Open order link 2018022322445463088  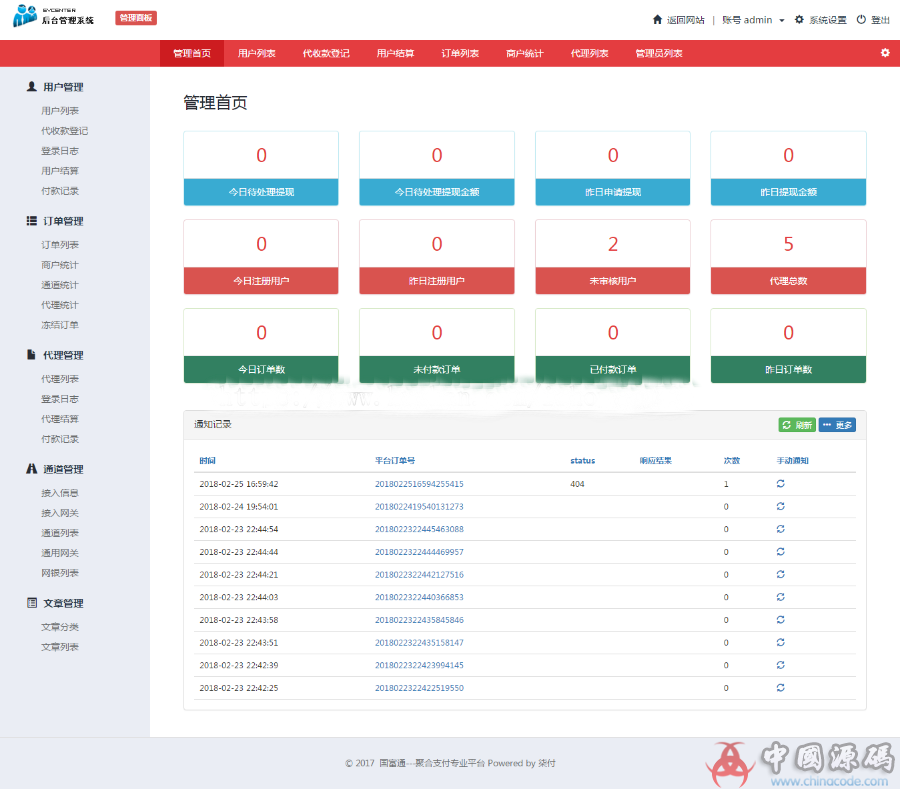[x=419, y=529]
